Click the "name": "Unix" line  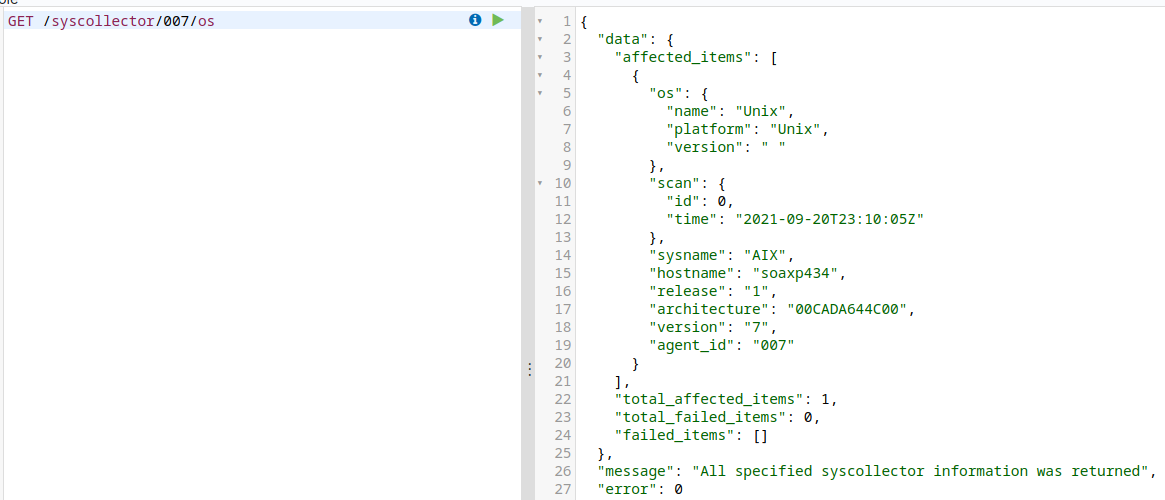pos(731,111)
